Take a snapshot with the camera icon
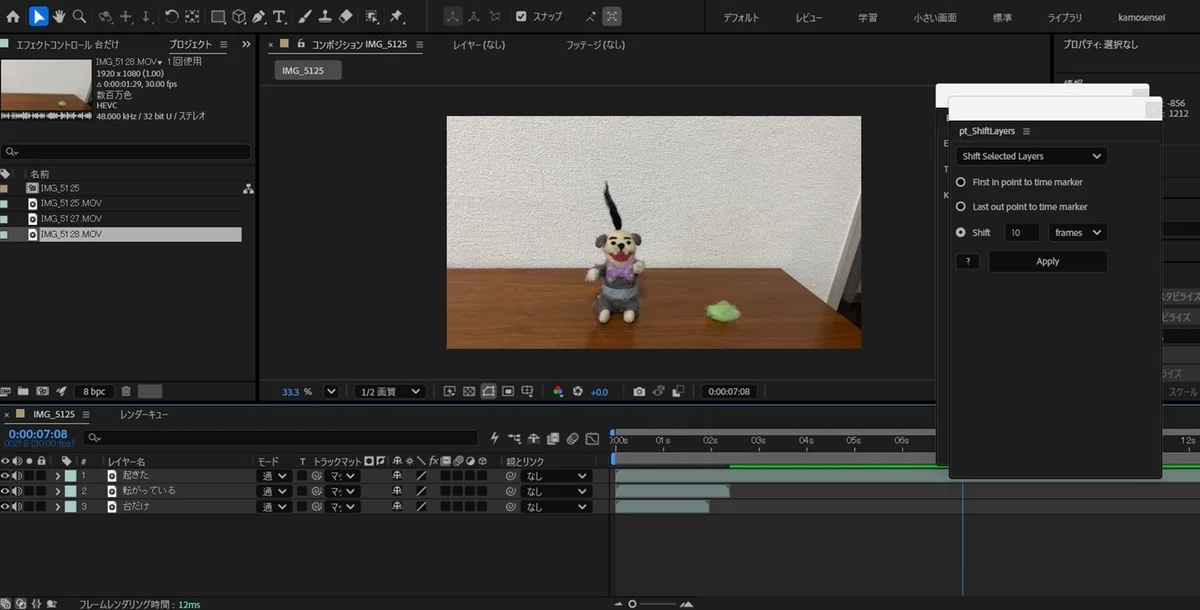Screen dimensions: 1200x610 (x=639, y=391)
